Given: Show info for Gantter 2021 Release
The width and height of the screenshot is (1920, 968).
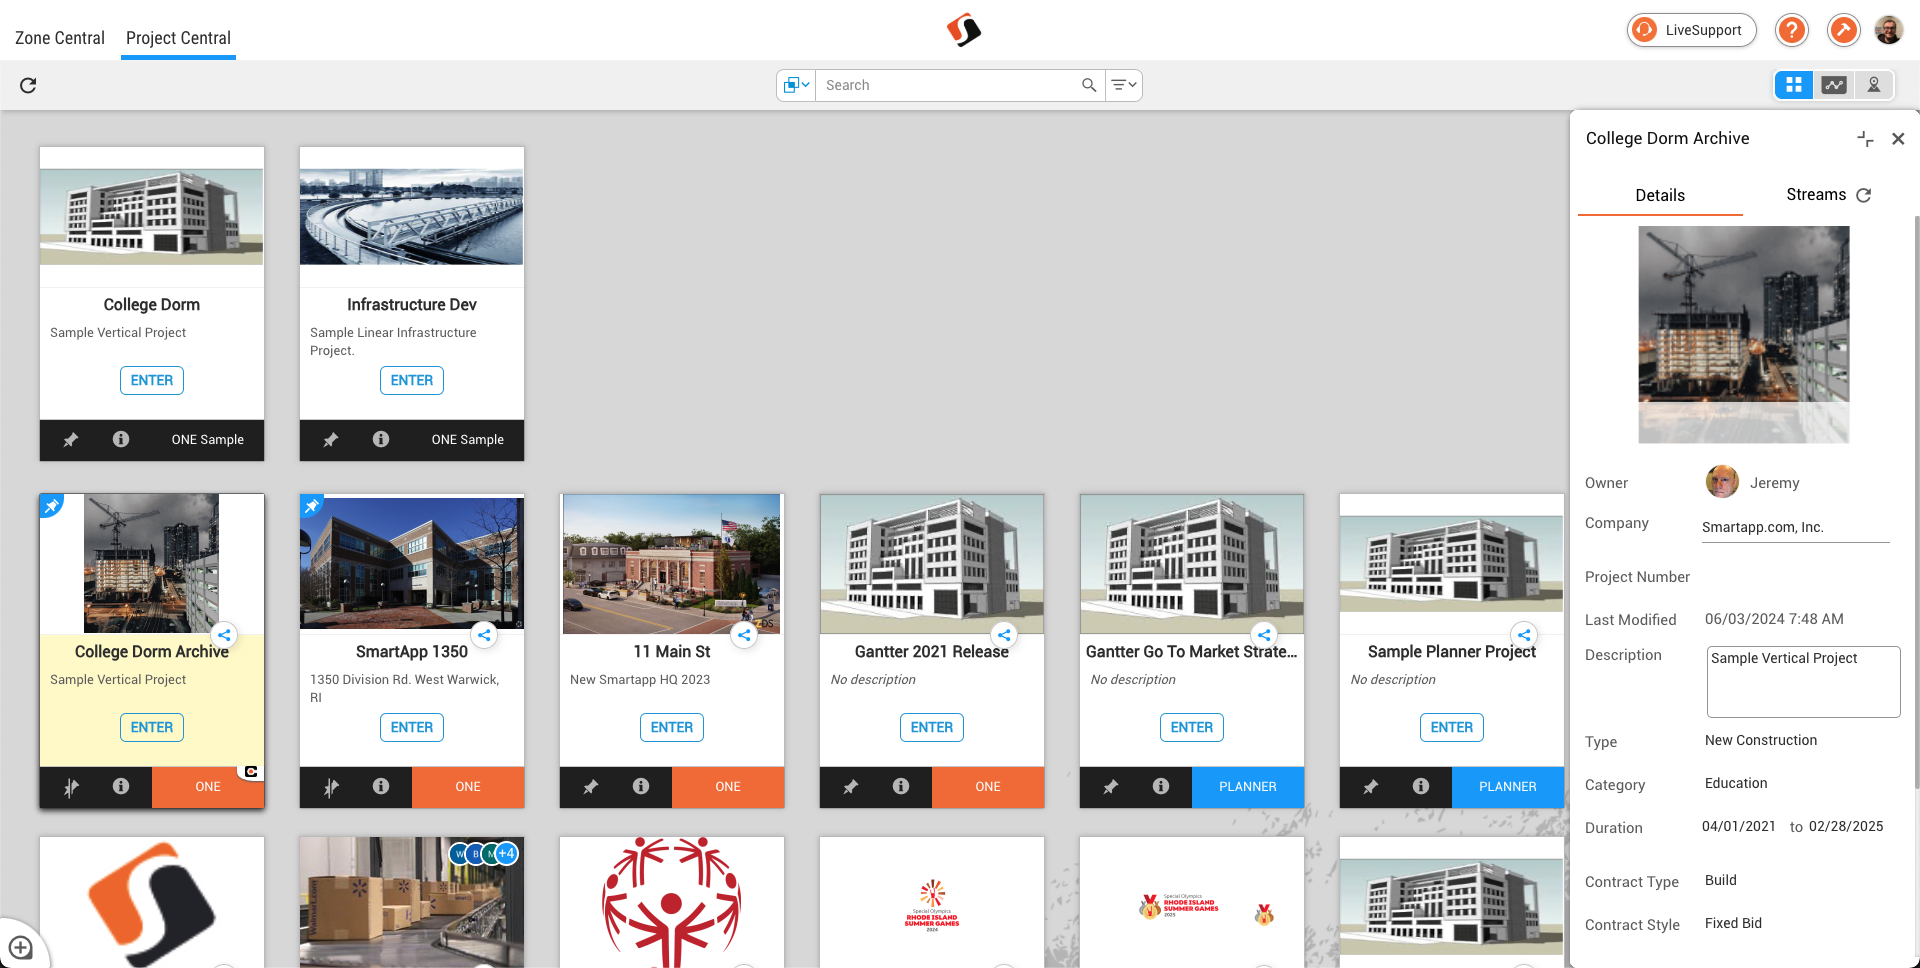Looking at the screenshot, I should pyautogui.click(x=901, y=786).
